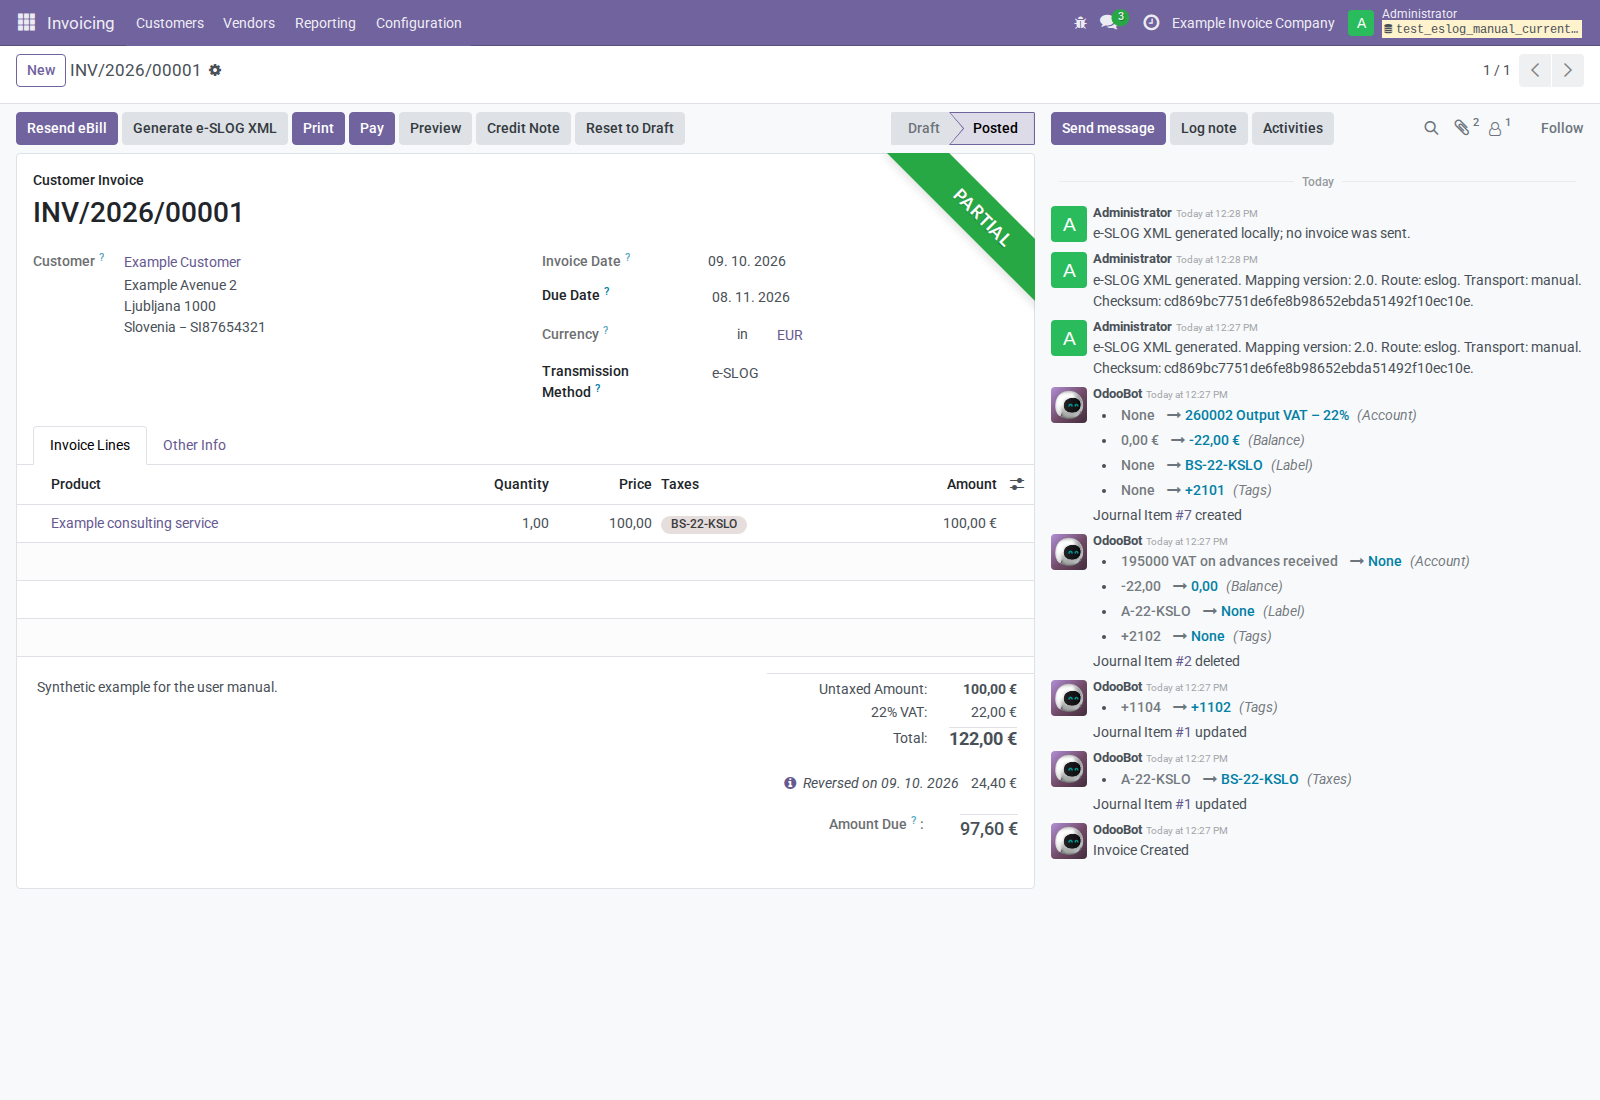Click Generate e-SLOG XML button

click(205, 128)
